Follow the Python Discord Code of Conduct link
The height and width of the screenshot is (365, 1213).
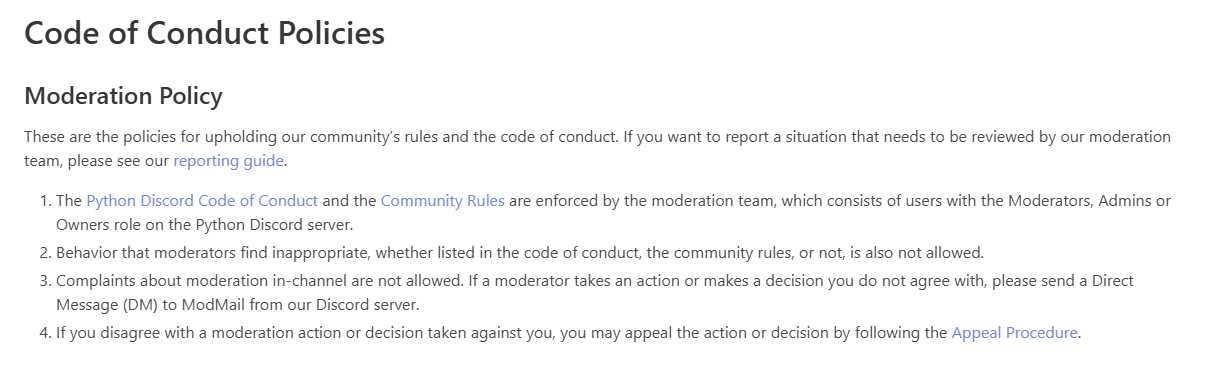coord(202,200)
